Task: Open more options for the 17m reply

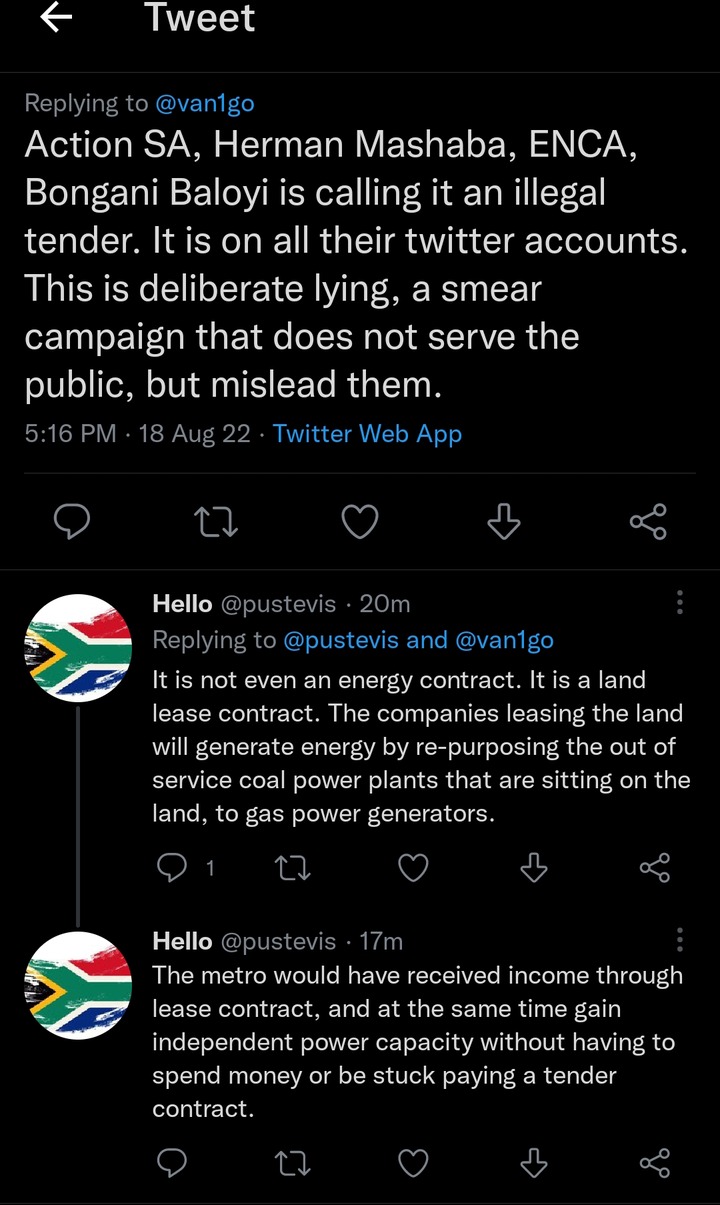Action: 680,939
